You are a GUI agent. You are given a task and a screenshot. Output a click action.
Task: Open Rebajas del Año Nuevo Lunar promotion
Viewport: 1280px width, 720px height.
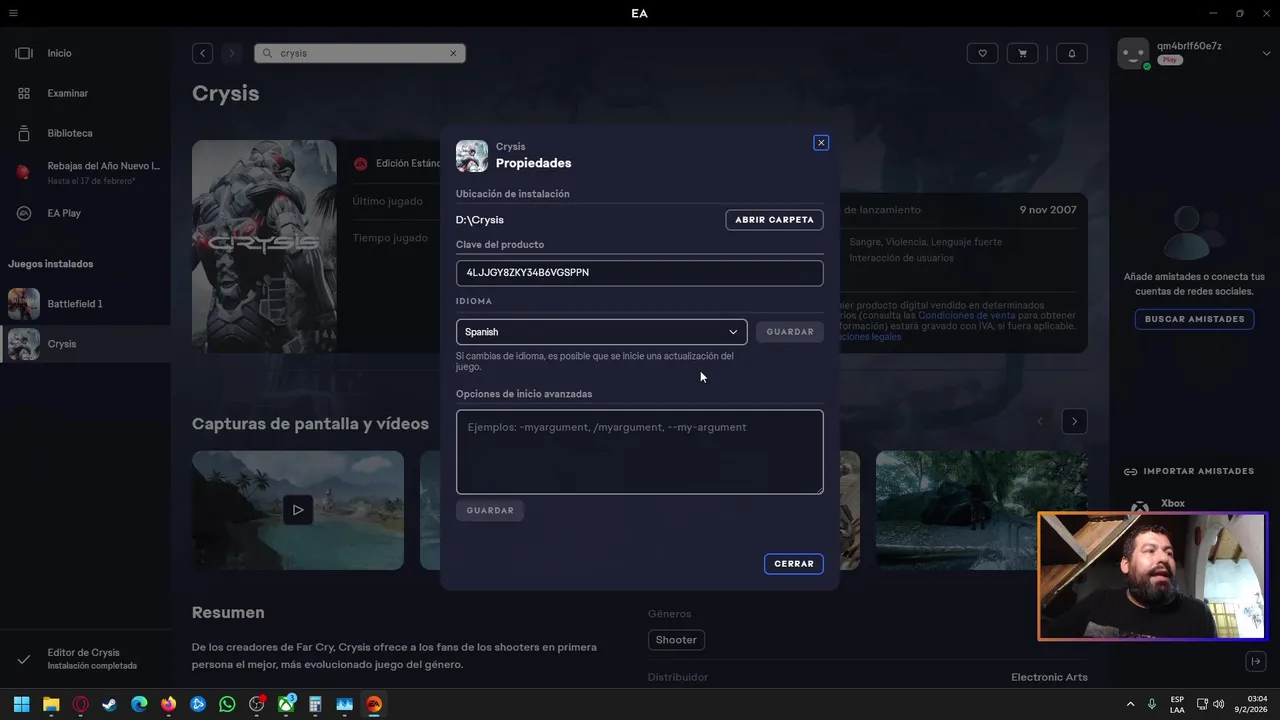tap(85, 172)
